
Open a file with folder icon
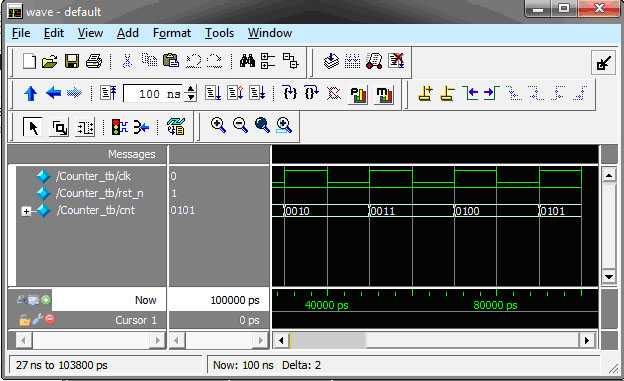tap(49, 61)
